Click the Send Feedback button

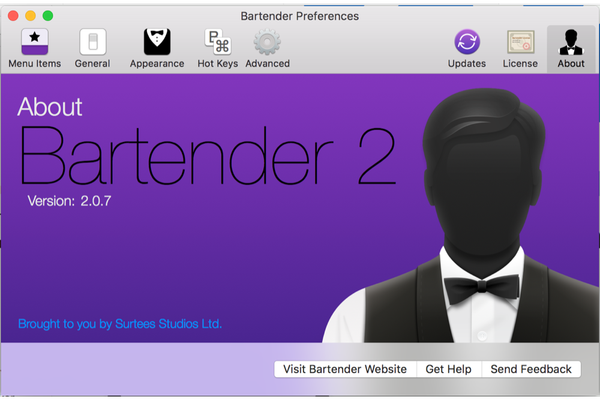(530, 369)
